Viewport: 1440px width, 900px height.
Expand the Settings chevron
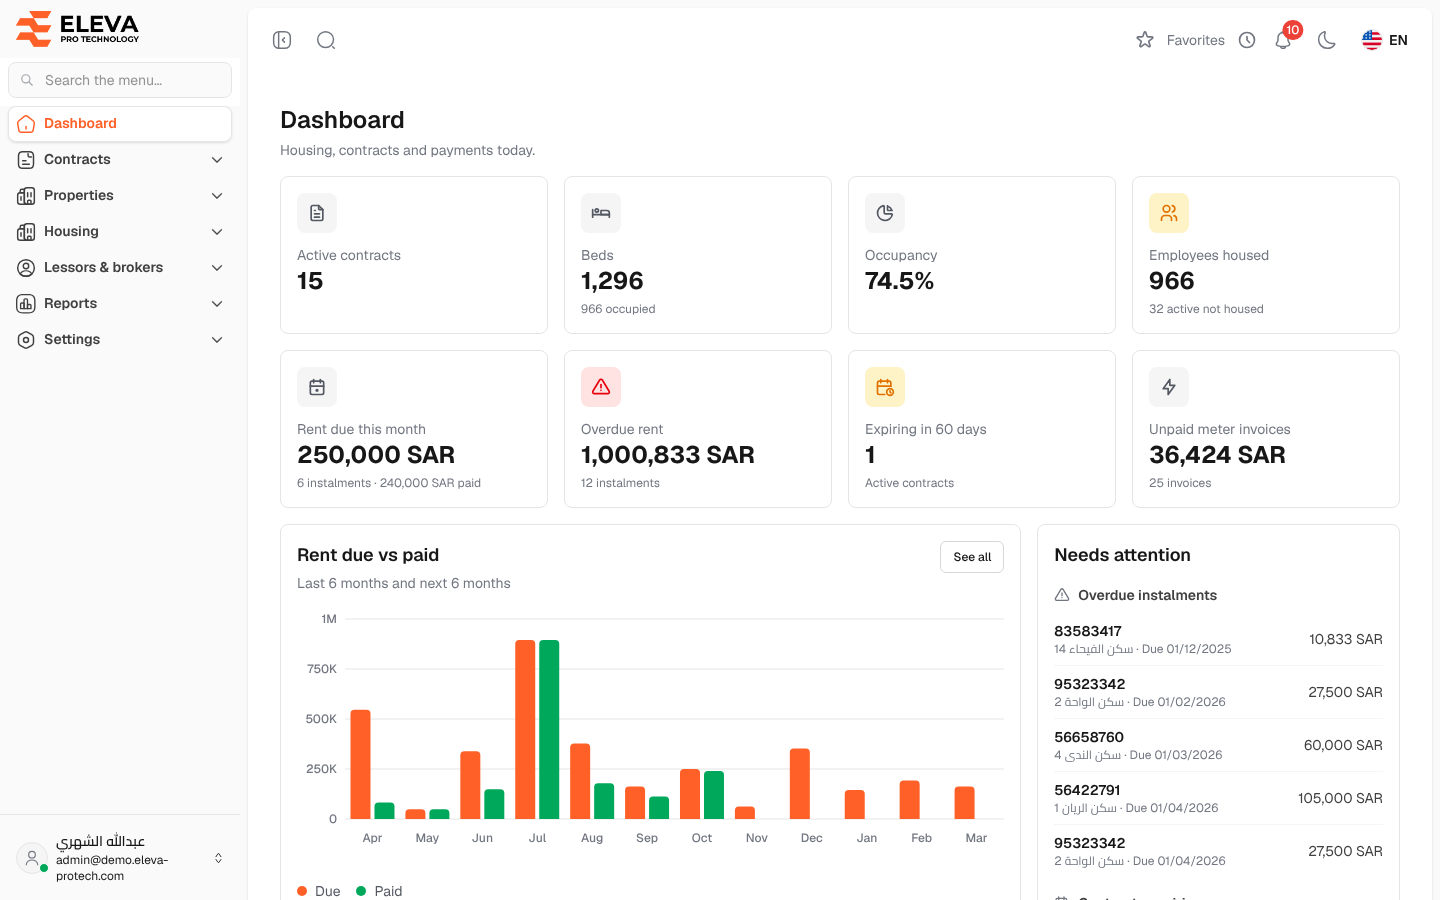[x=217, y=340]
